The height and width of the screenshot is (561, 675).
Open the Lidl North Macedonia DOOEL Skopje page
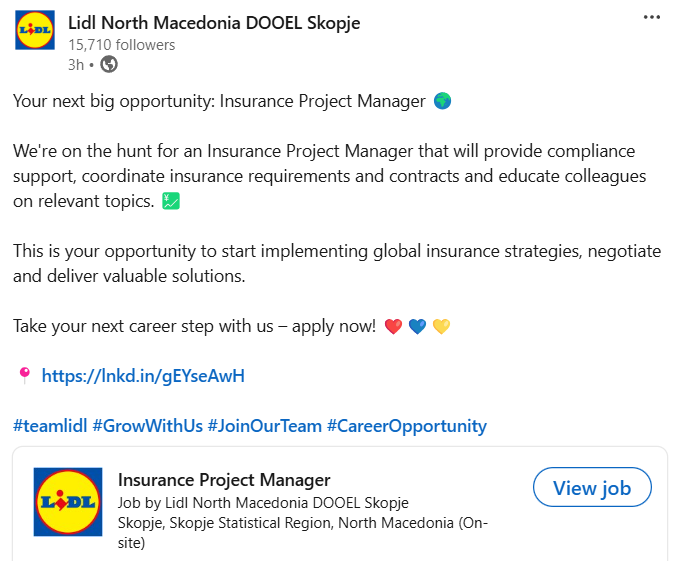coord(214,22)
